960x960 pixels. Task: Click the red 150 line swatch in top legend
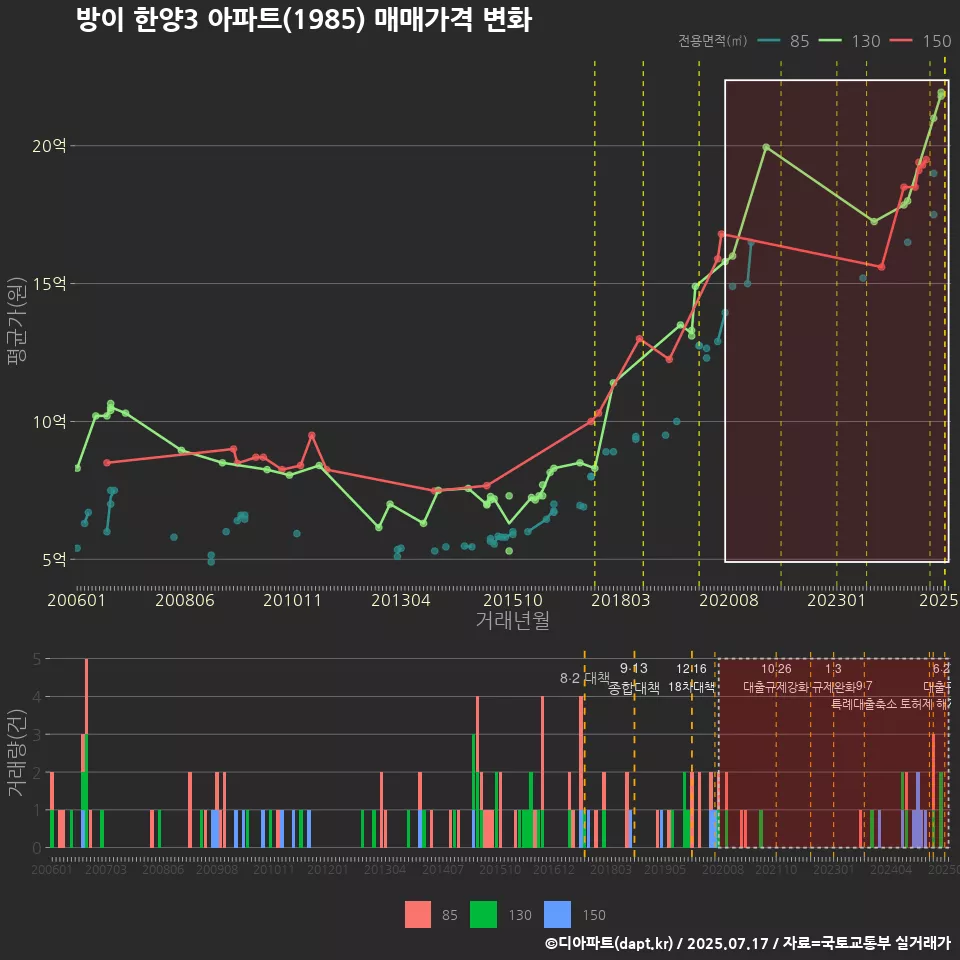pos(901,41)
